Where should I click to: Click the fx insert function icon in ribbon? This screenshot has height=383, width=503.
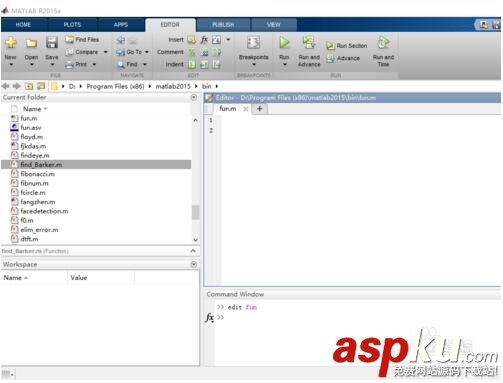tap(204, 40)
